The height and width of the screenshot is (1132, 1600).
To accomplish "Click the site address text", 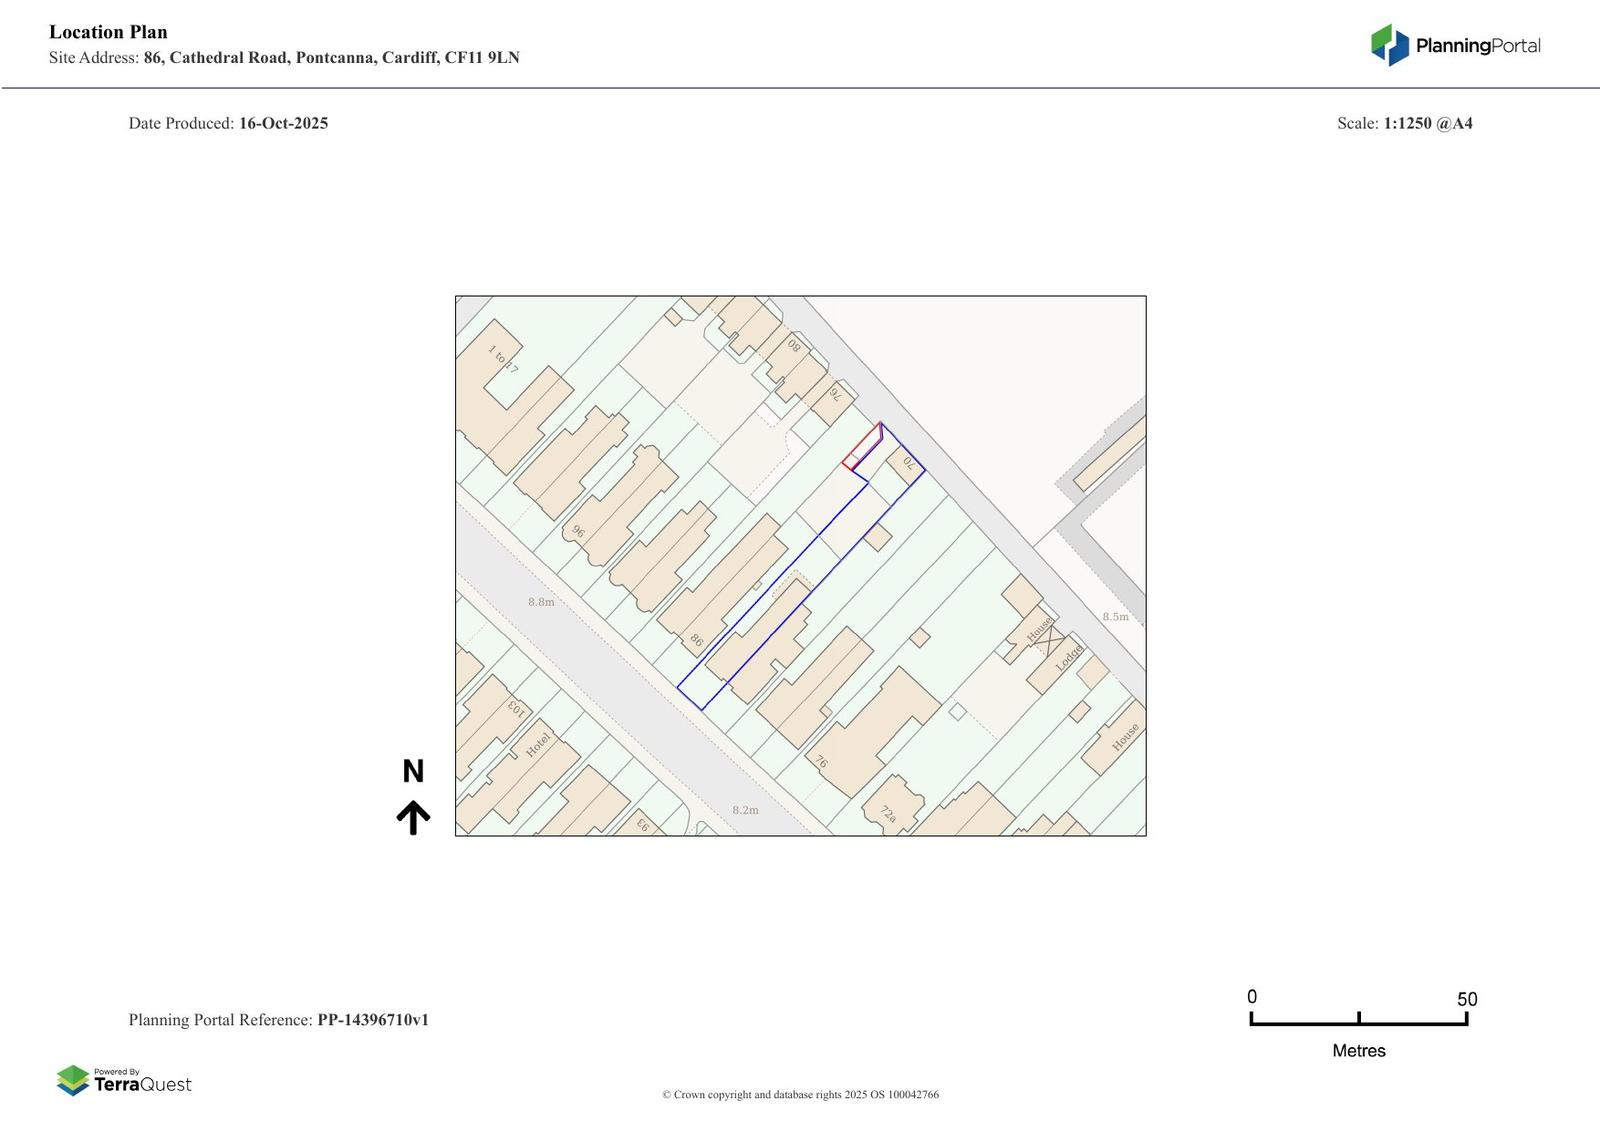I will tap(331, 57).
